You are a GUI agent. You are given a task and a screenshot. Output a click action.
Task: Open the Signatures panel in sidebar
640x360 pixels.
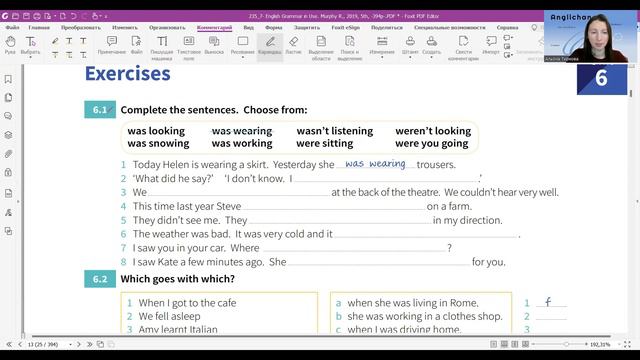[x=8, y=212]
